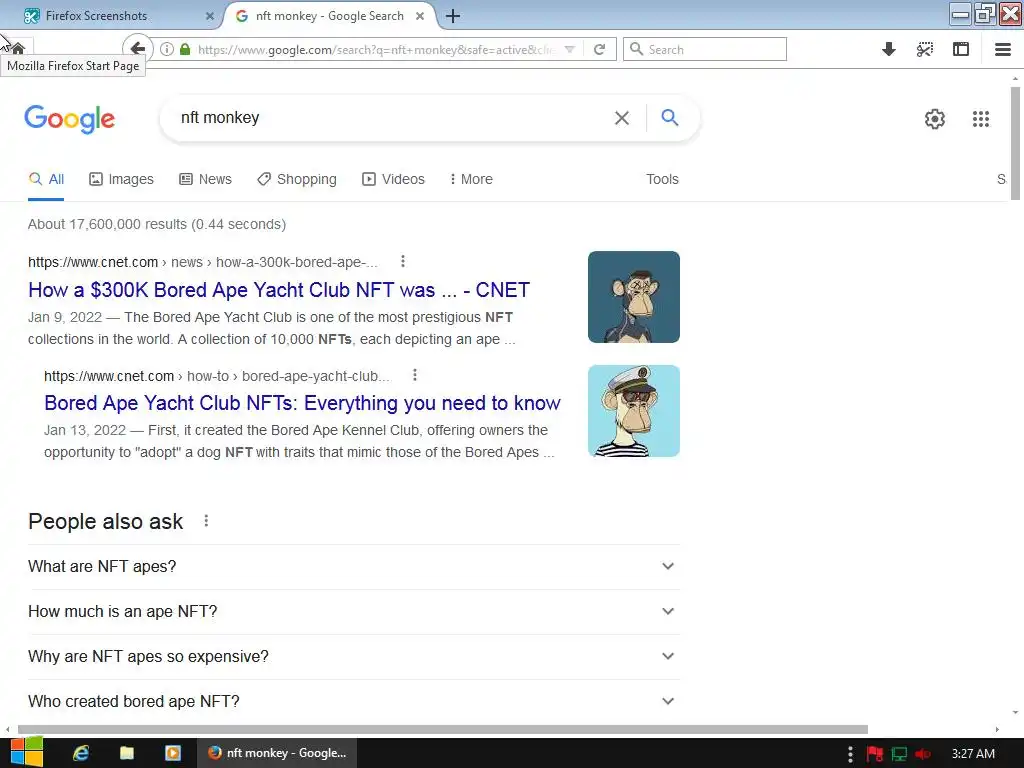The width and height of the screenshot is (1024, 768).
Task: Click the dead-eyed bored ape thumbnail
Action: click(633, 296)
